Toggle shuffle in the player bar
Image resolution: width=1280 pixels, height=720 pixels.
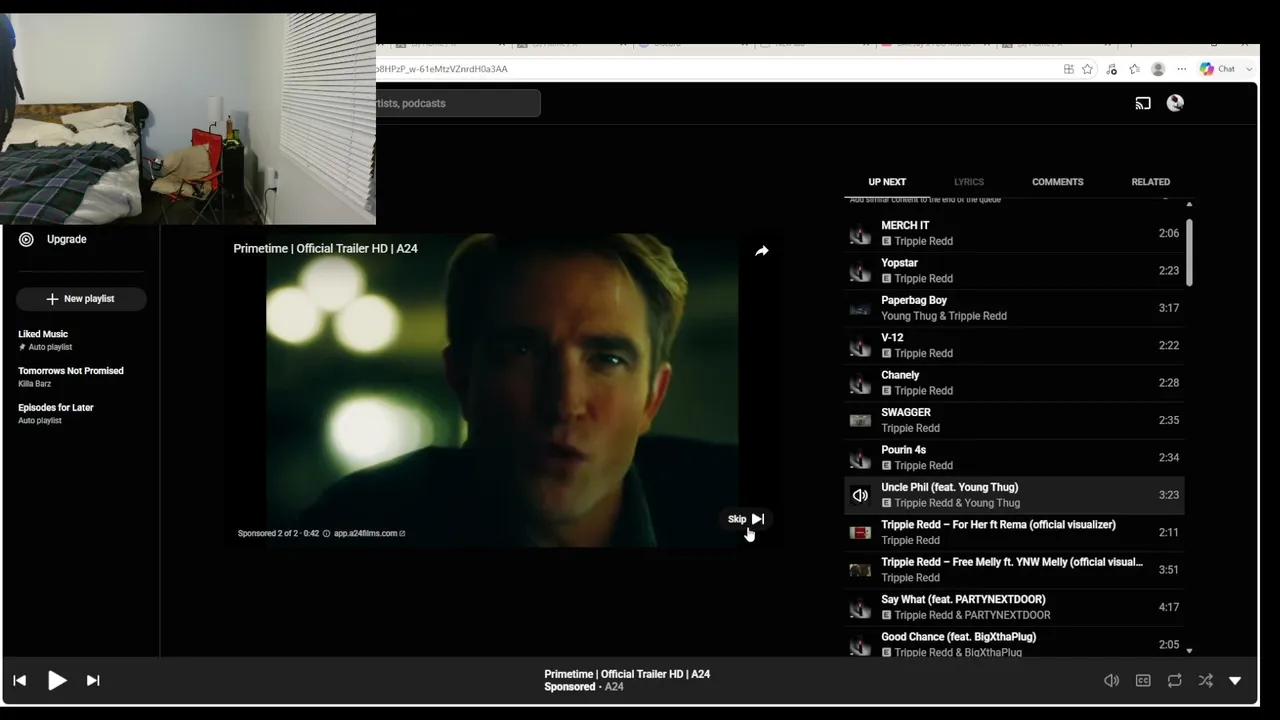[x=1206, y=680]
